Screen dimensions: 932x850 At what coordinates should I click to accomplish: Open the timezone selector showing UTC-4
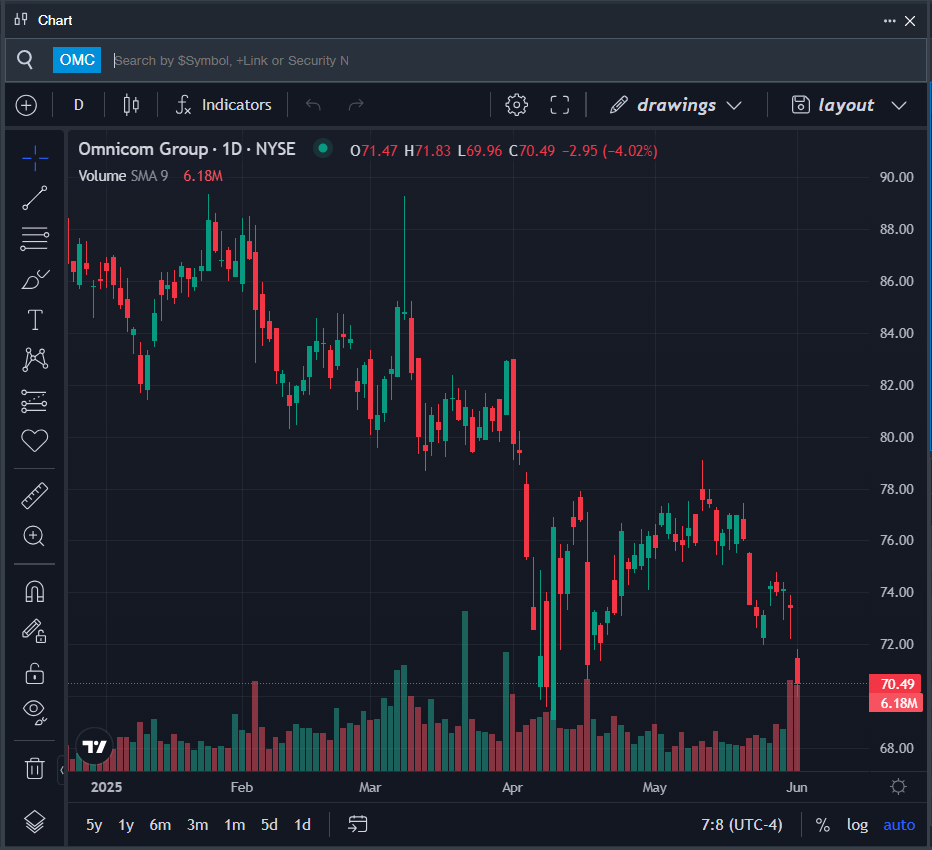pyautogui.click(x=742, y=825)
